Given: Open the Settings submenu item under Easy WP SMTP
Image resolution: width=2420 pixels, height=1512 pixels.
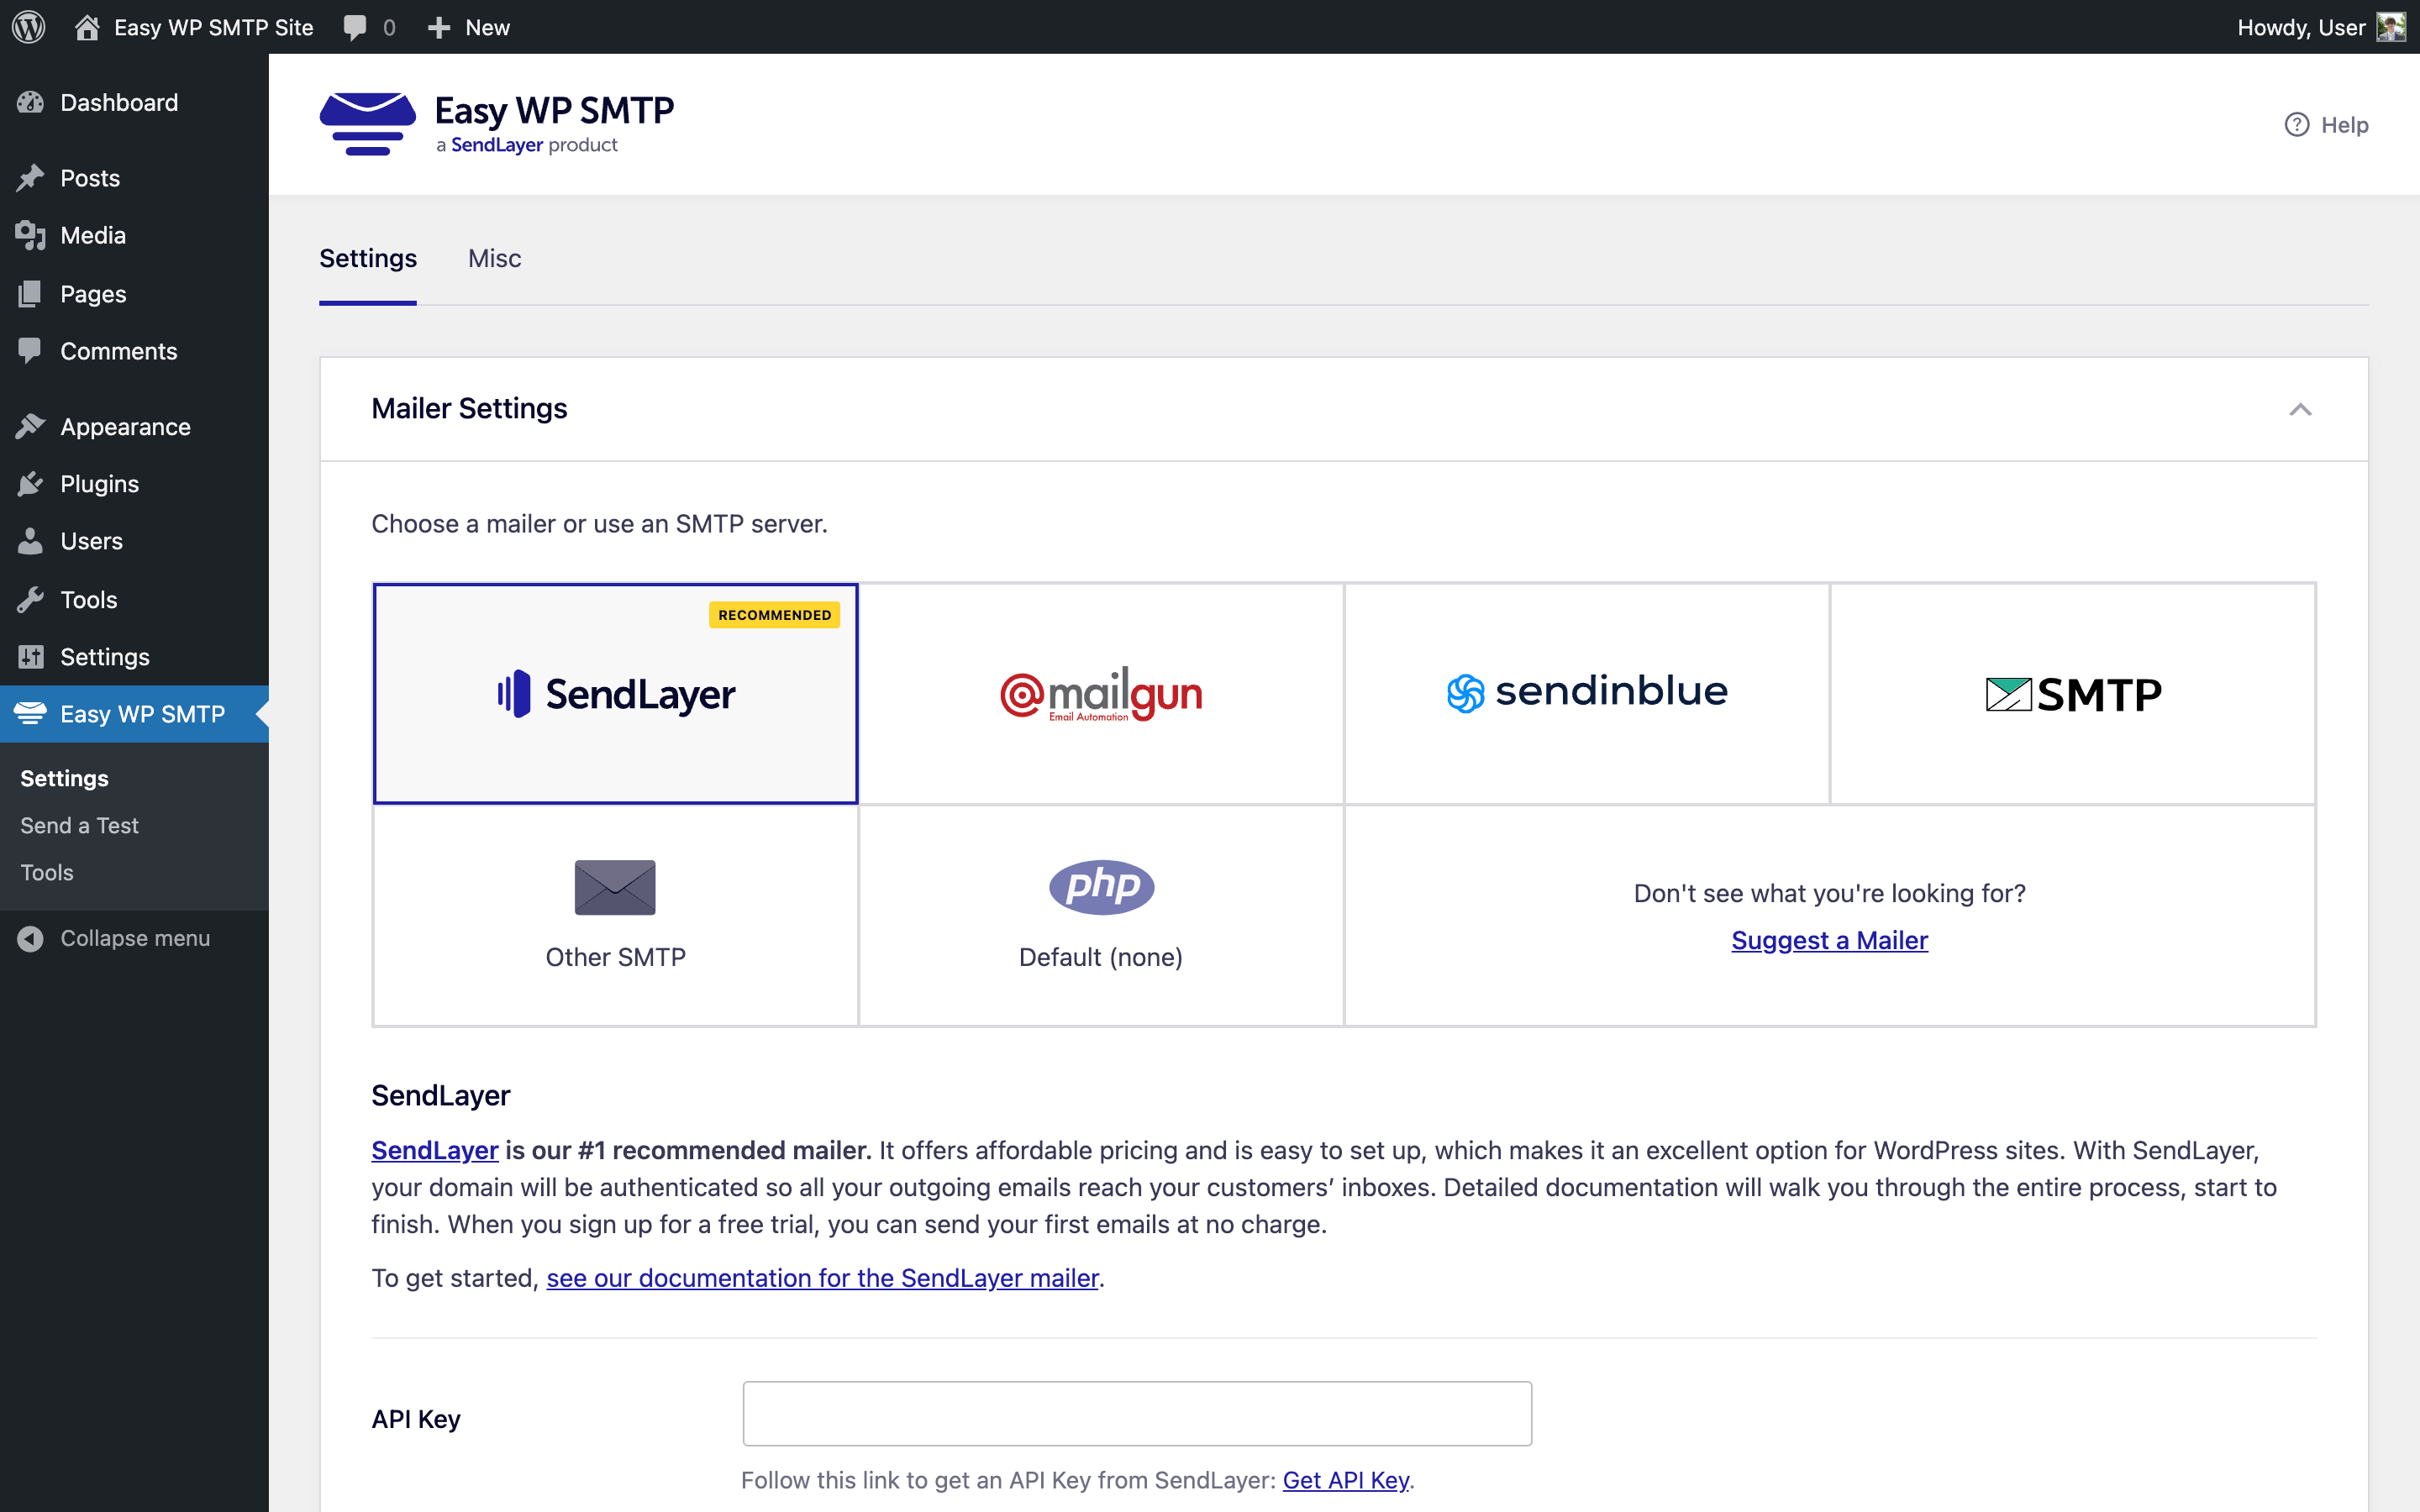Looking at the screenshot, I should coord(65,778).
